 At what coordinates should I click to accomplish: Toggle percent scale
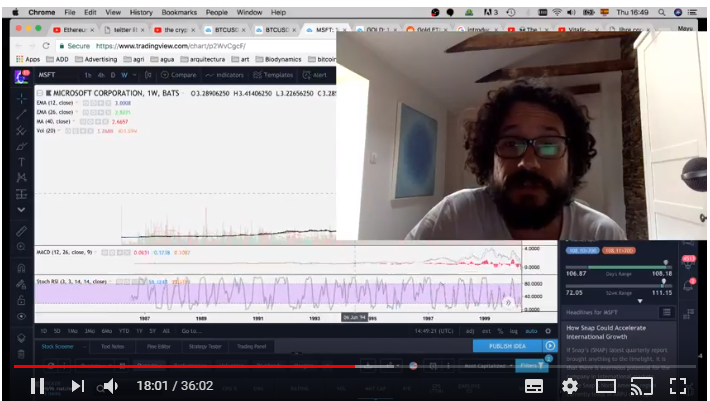click(x=500, y=331)
